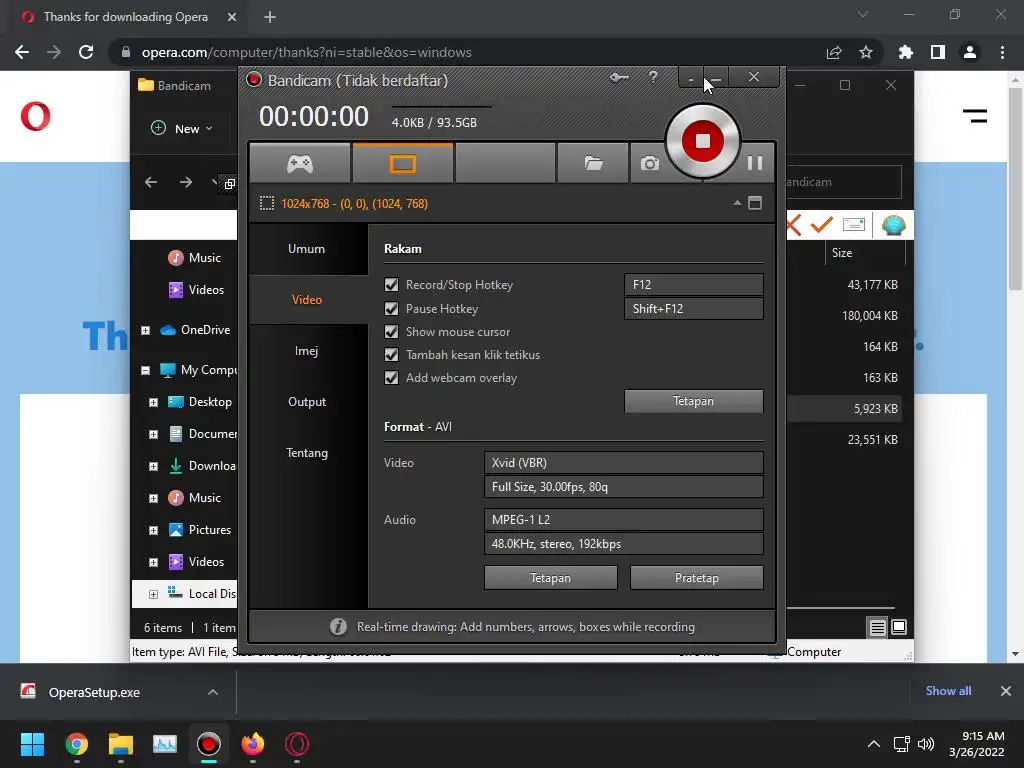The image size is (1024, 768).
Task: Click Tetapan button in the Rakam section
Action: tap(694, 401)
